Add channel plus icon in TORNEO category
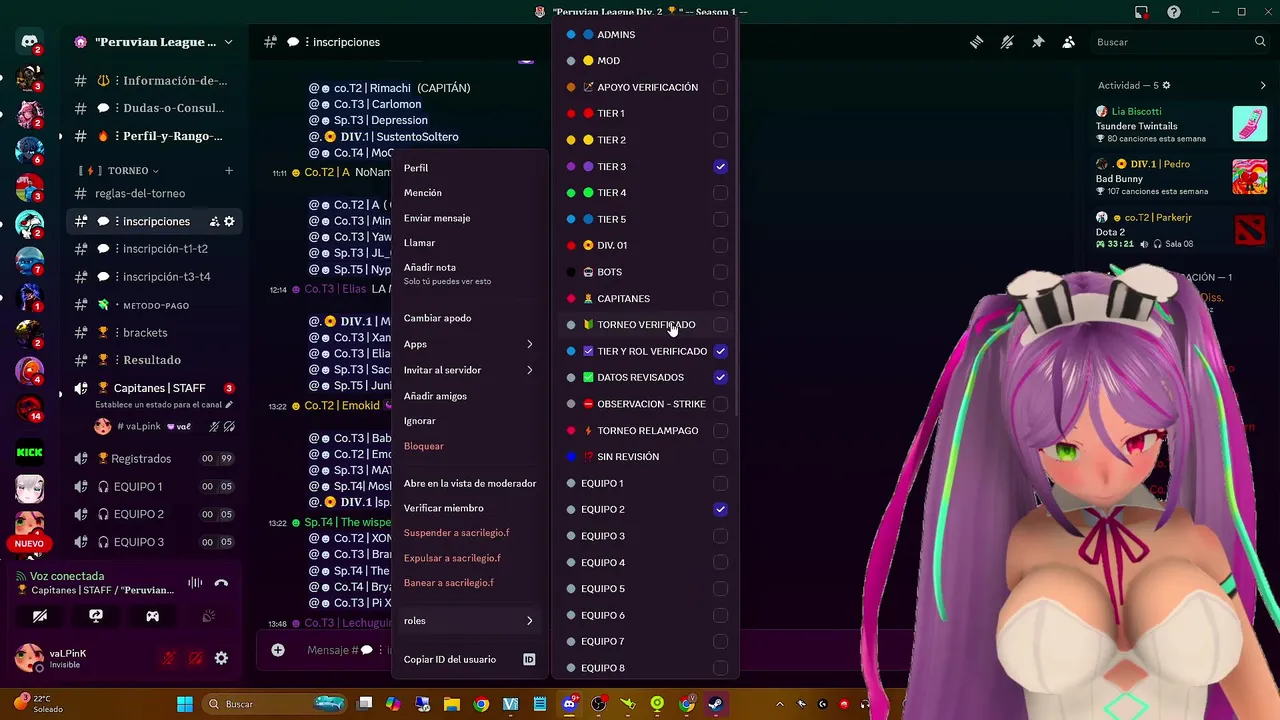 click(228, 171)
